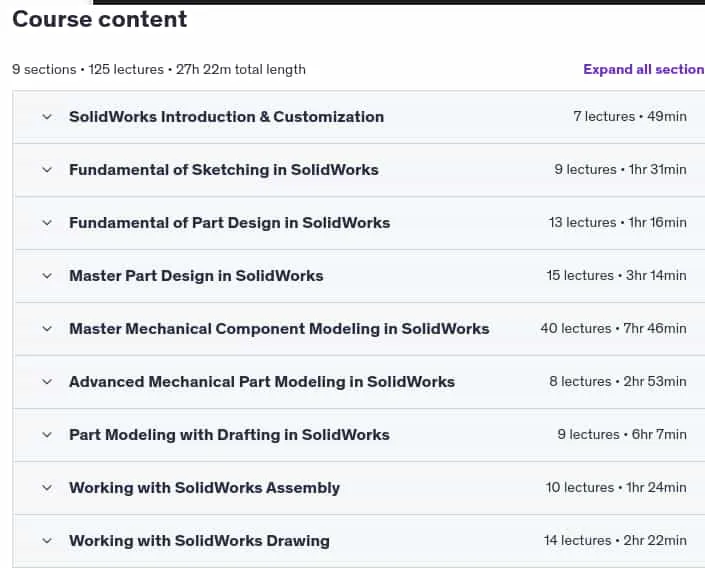Open Working with SolidWorks Assembly title
The image size is (705, 568).
pos(205,488)
